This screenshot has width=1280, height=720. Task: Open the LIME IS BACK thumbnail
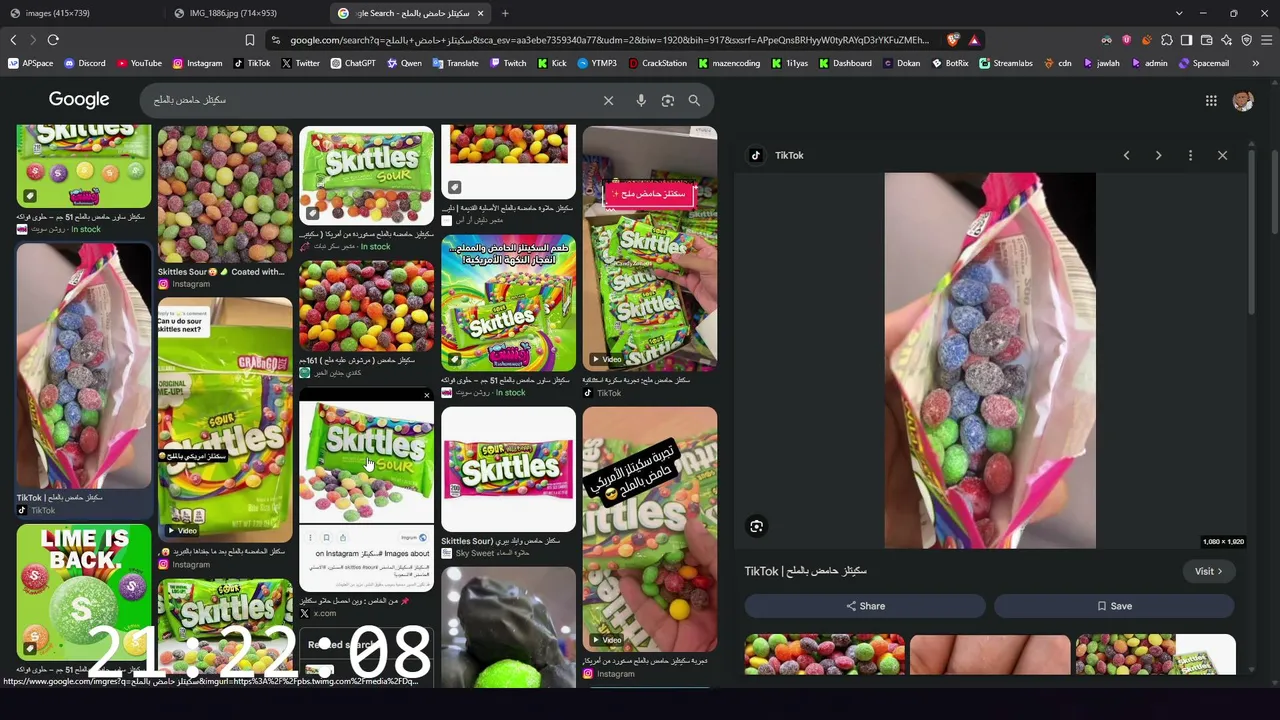click(x=84, y=592)
